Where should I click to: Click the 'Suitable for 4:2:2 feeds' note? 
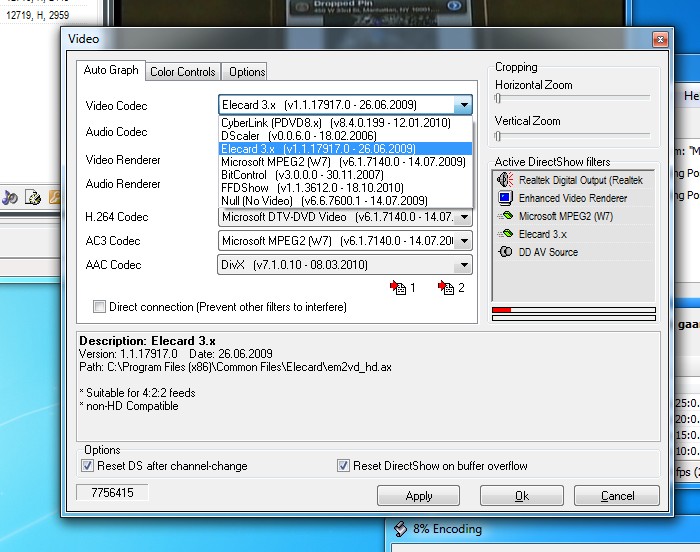click(x=138, y=393)
